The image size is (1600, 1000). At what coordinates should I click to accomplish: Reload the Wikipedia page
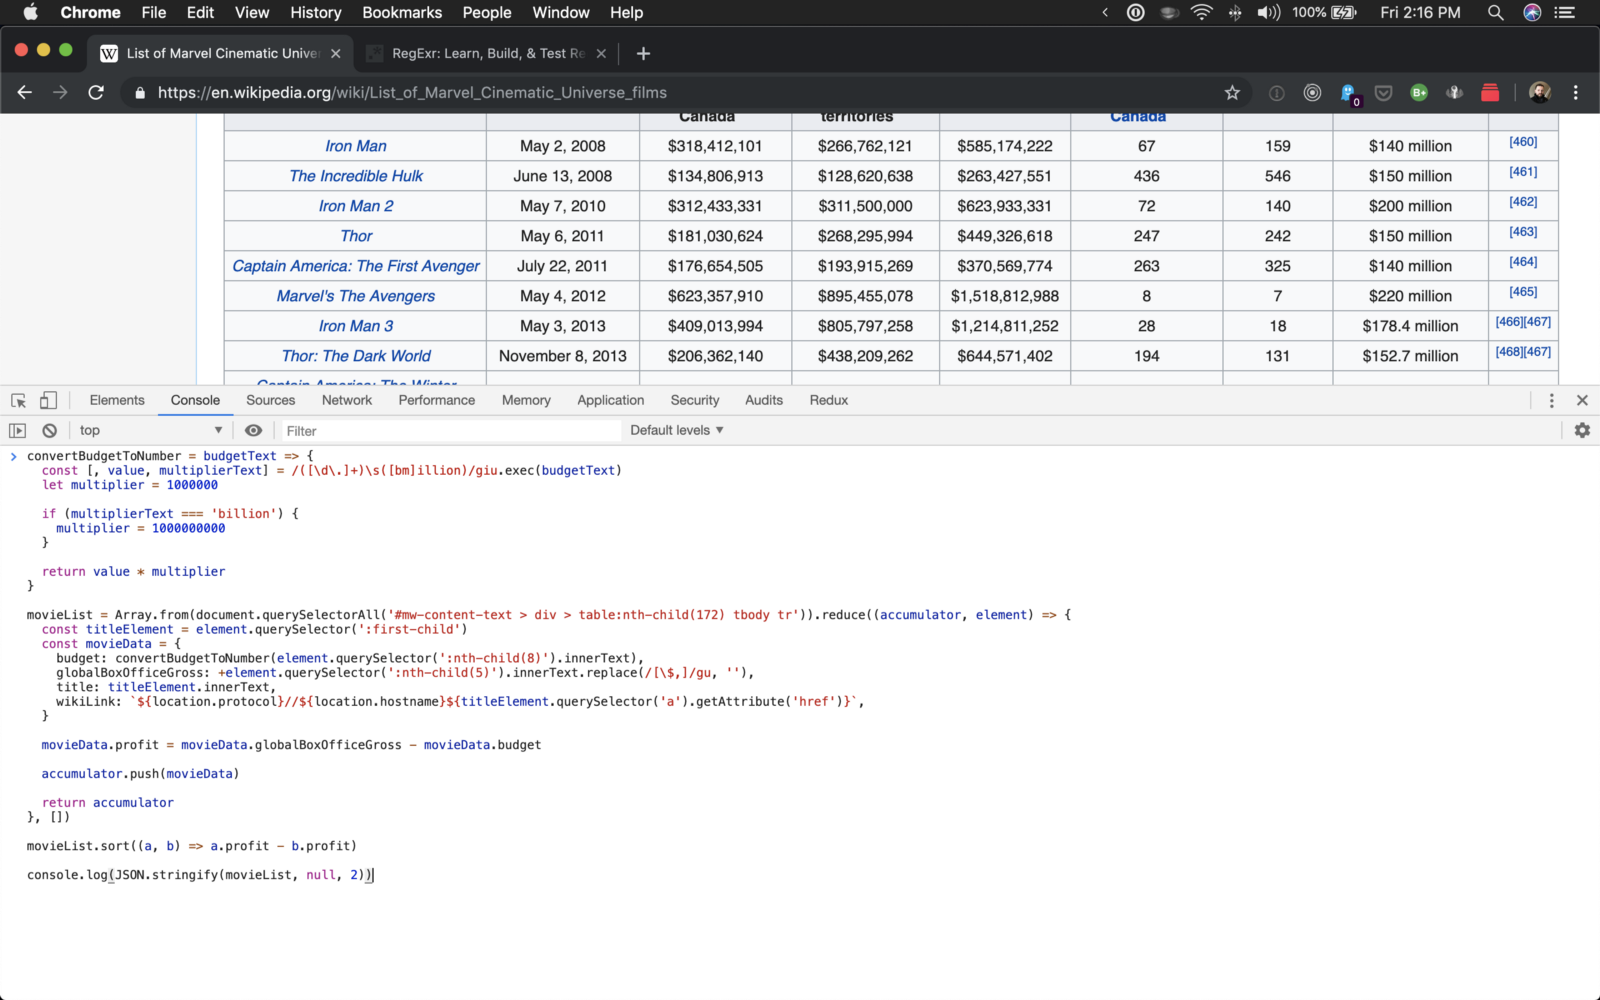[96, 92]
